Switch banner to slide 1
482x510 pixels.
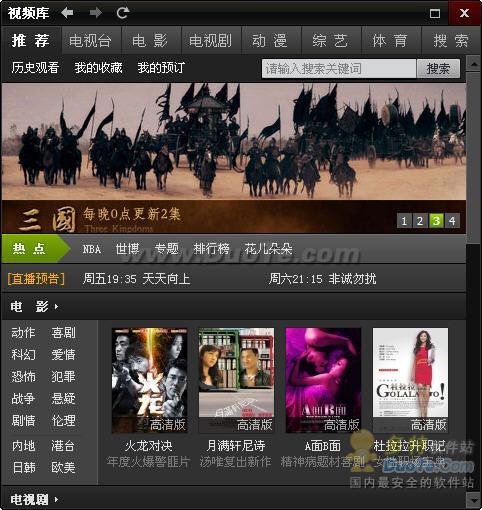[x=404, y=221]
